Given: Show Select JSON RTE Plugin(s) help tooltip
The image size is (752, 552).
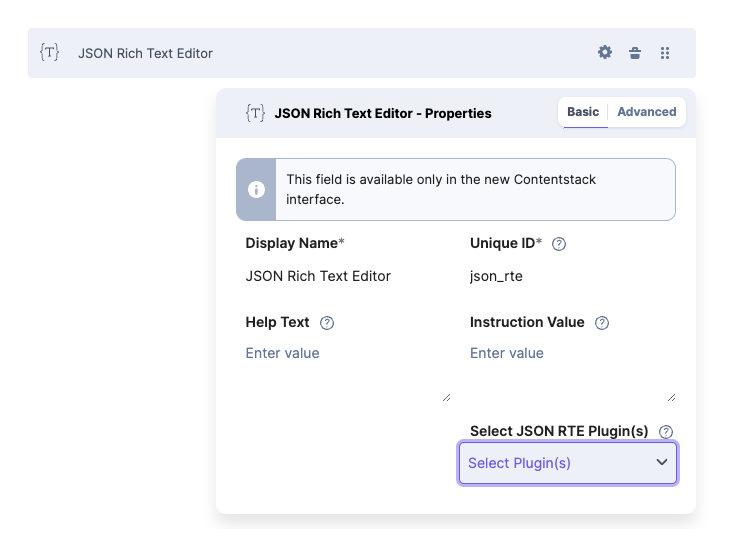Looking at the screenshot, I should tap(666, 432).
